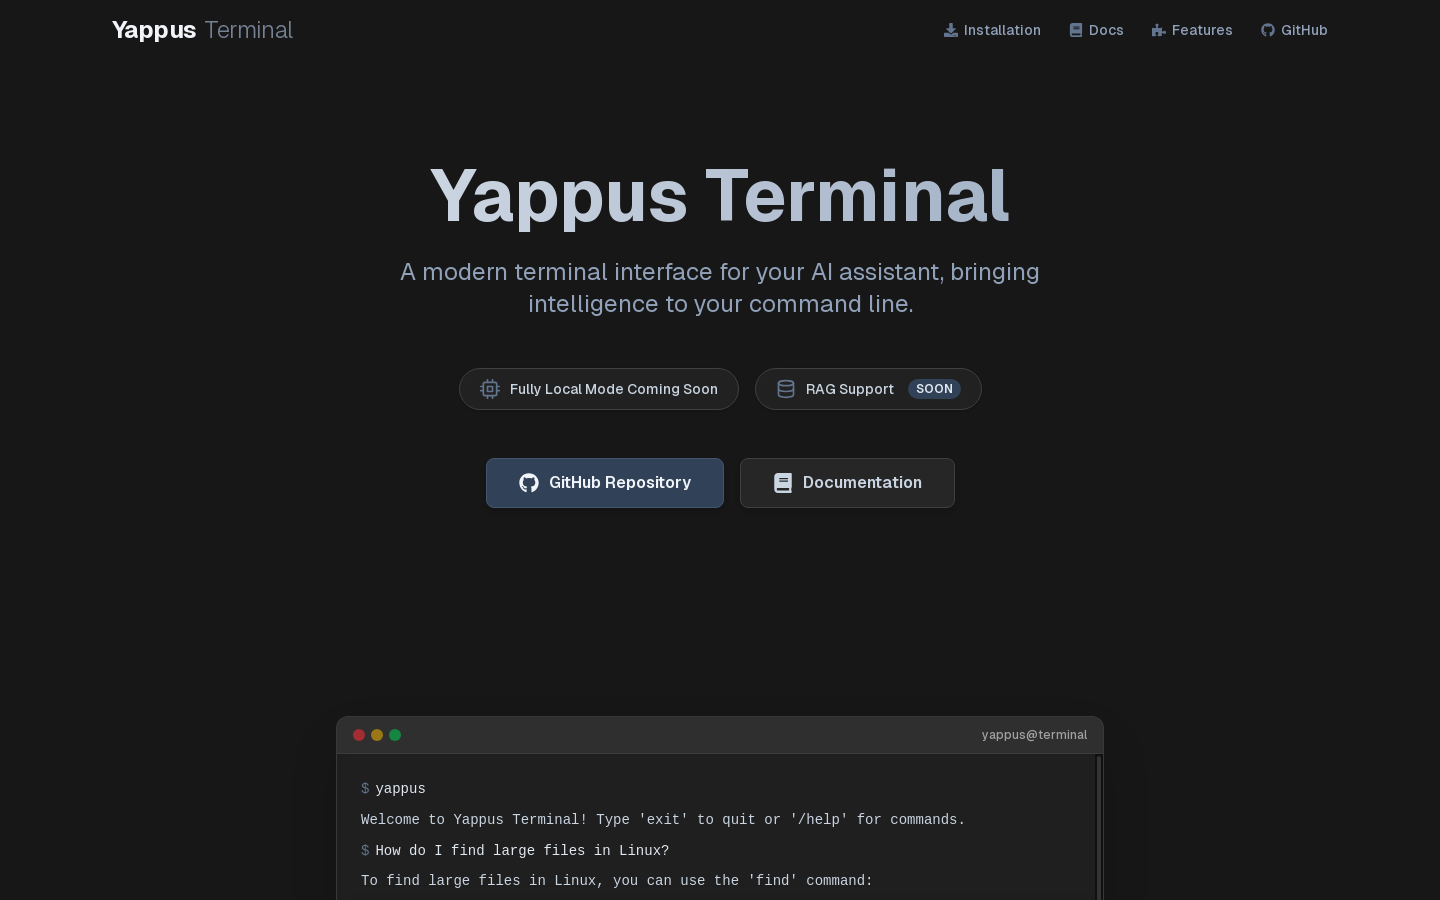This screenshot has width=1440, height=900.
Task: Click the 'How do I find large files' prompt
Action: 515,851
